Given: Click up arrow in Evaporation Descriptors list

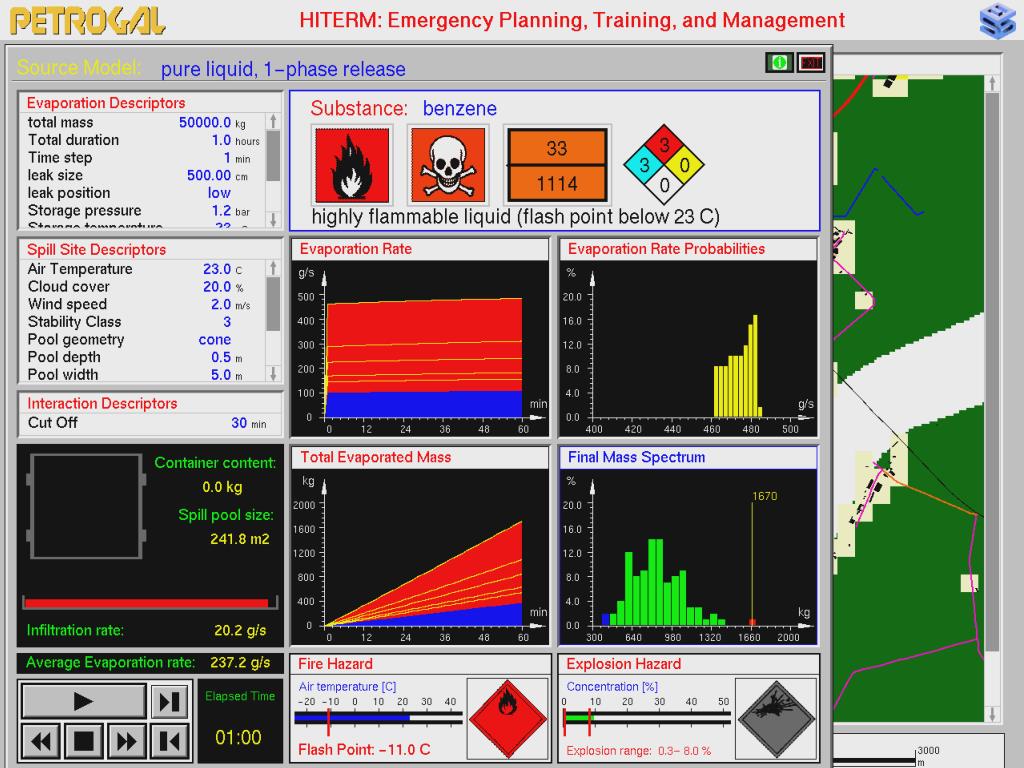Looking at the screenshot, I should [273, 121].
